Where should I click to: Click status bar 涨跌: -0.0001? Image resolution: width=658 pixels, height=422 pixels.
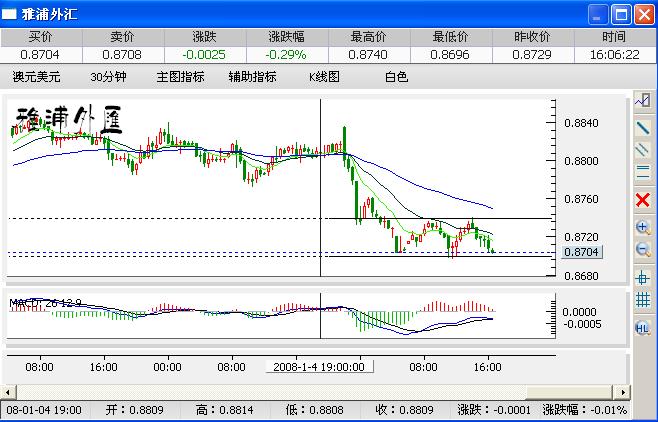tap(494, 410)
